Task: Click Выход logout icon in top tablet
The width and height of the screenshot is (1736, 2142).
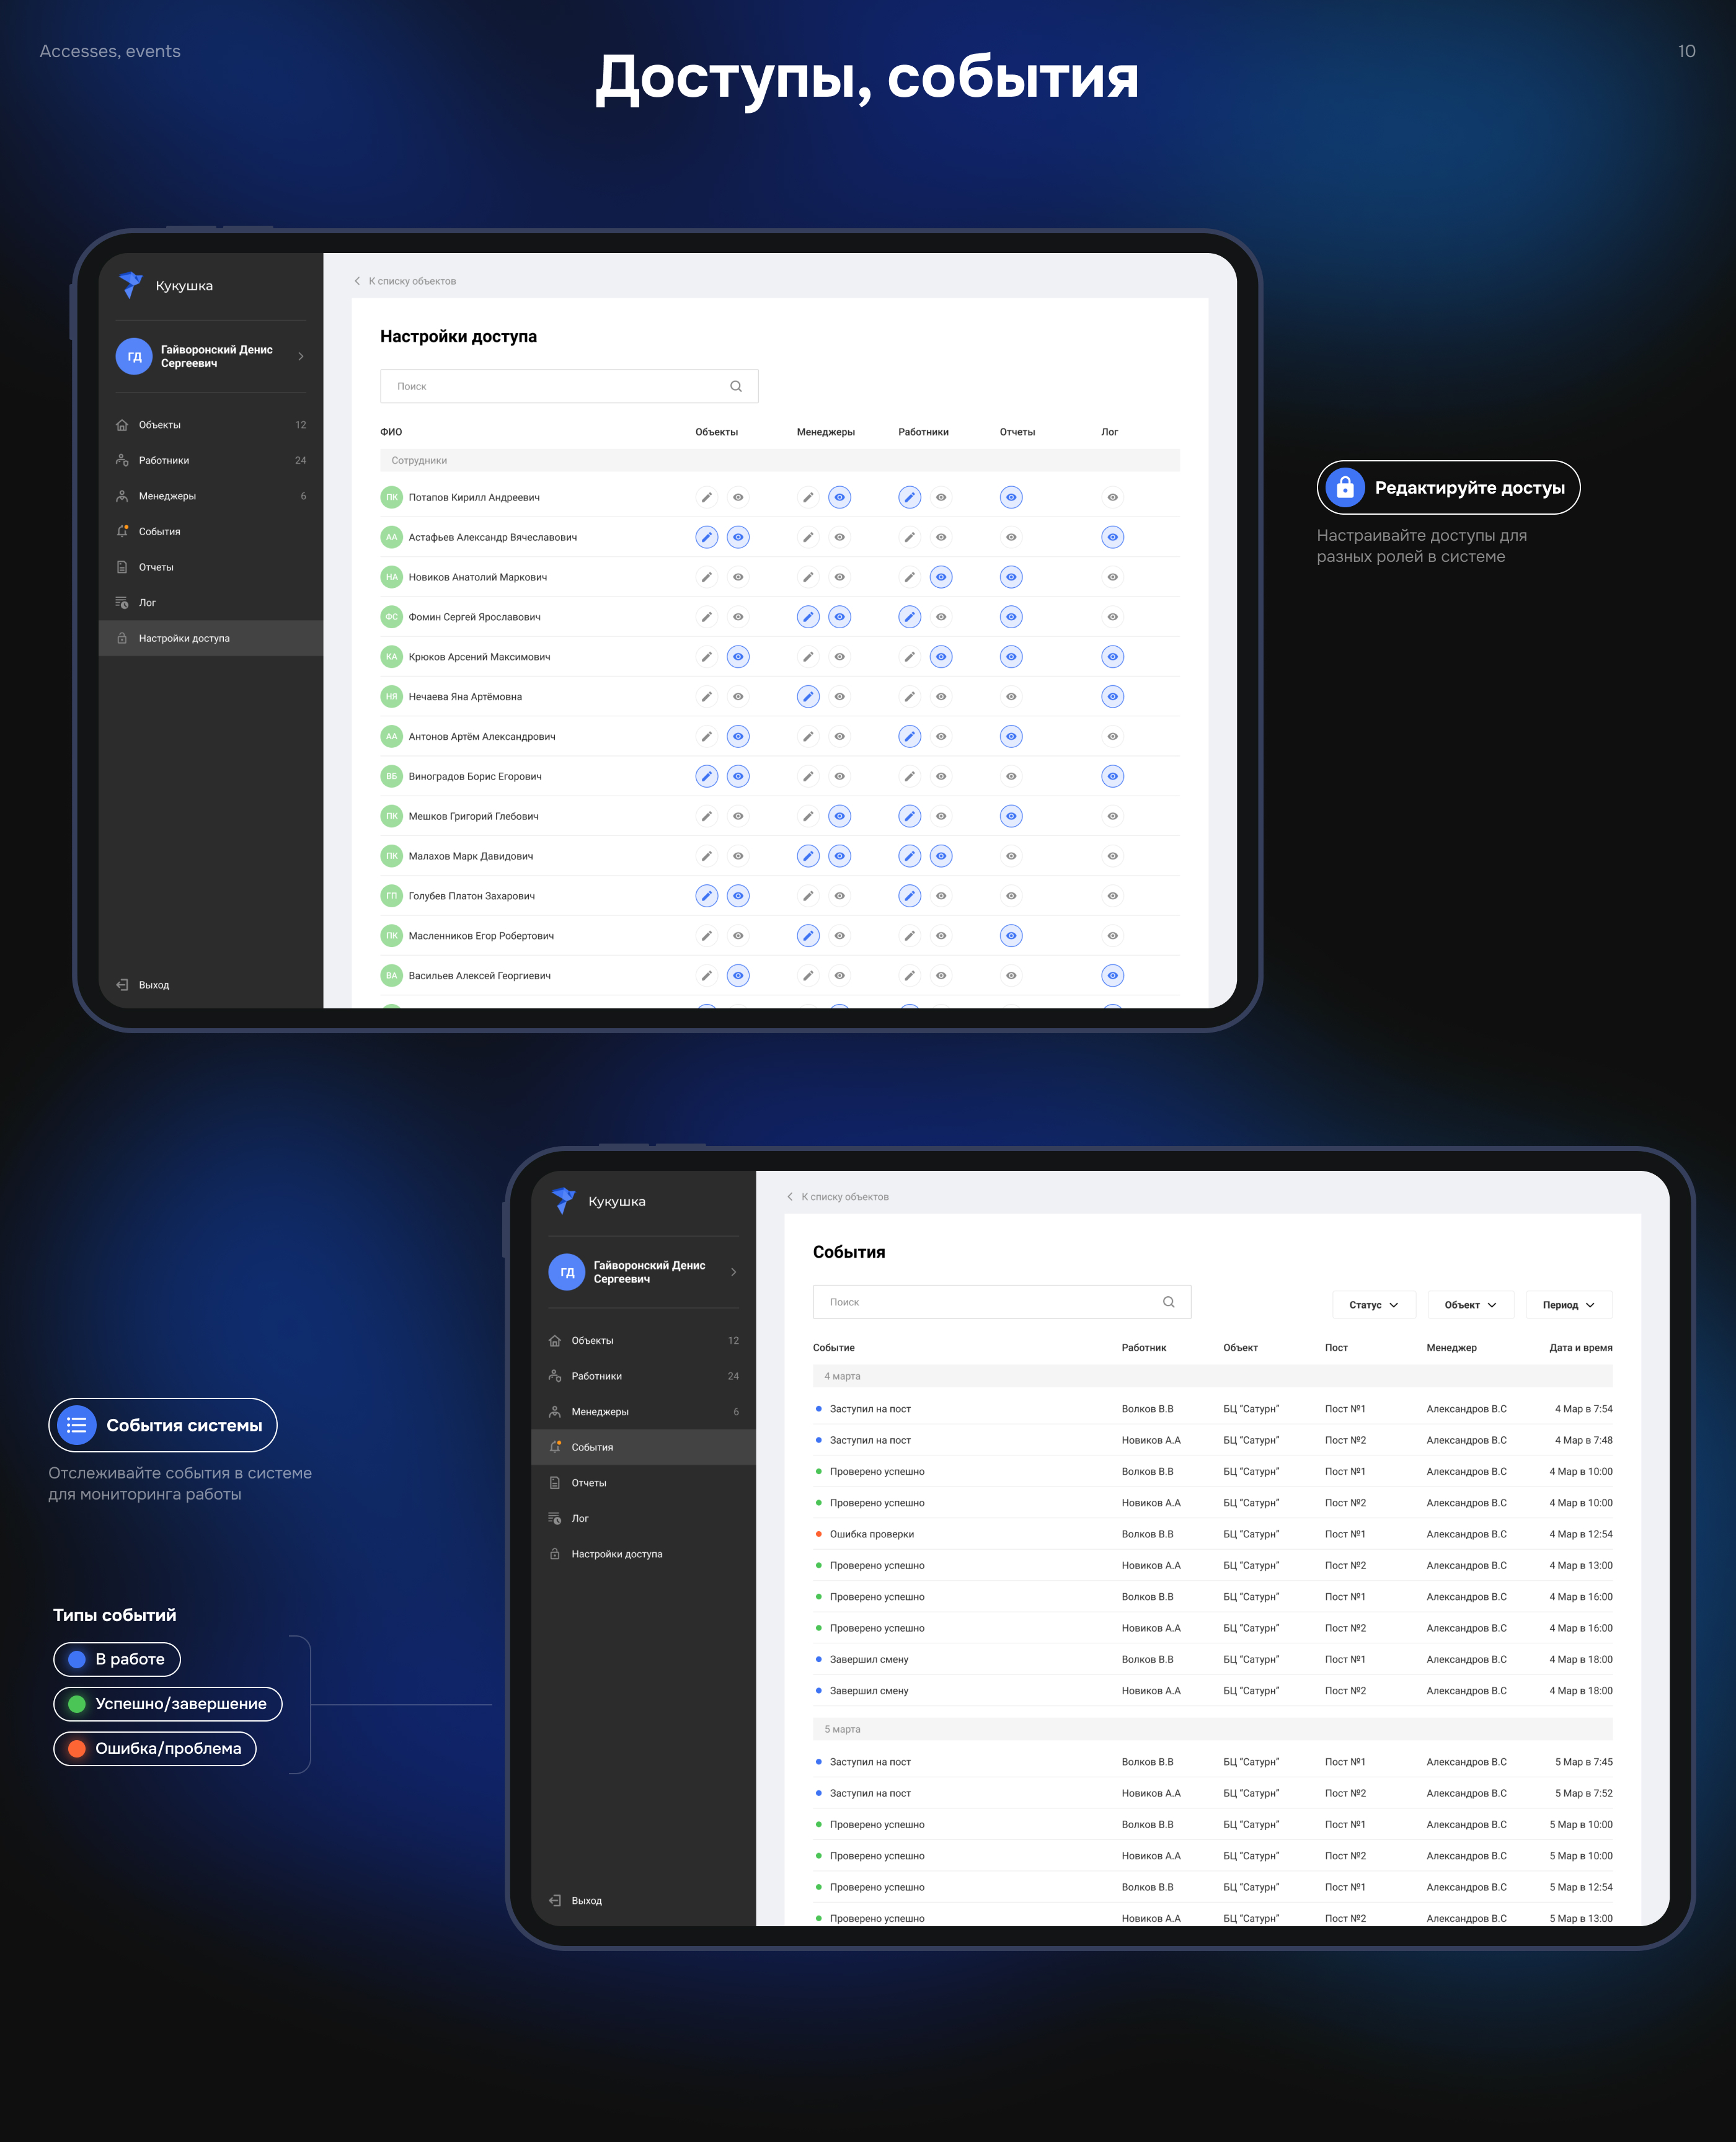Action: pos(122,985)
